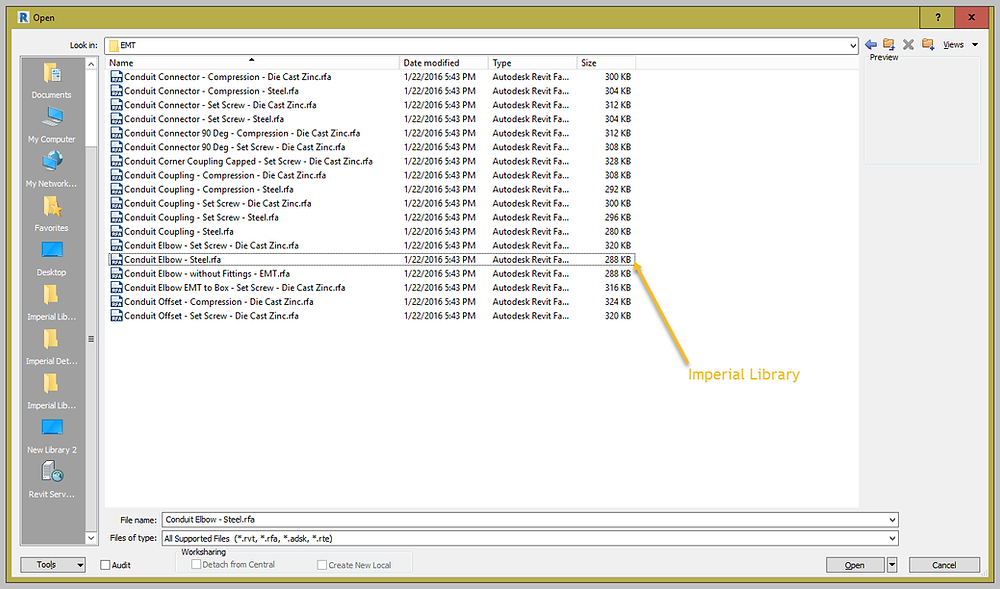The height and width of the screenshot is (589, 1000).
Task: Click the places bar scroll down arrow
Action: pos(91,538)
